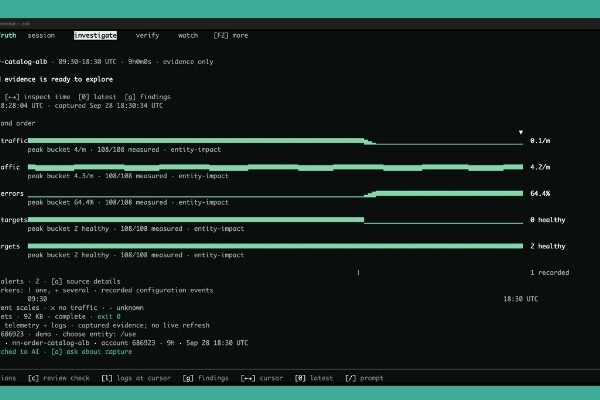Go to the watch tab
600x400 pixels.
coord(188,36)
